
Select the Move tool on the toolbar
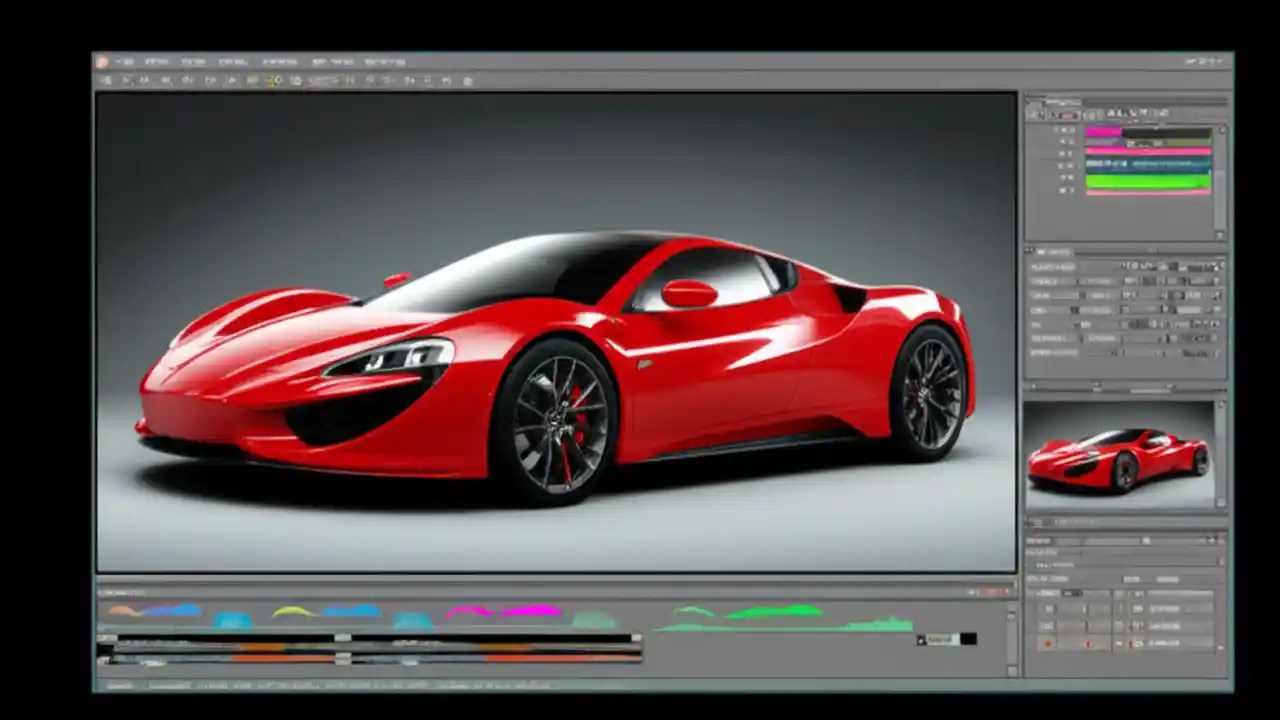point(110,80)
